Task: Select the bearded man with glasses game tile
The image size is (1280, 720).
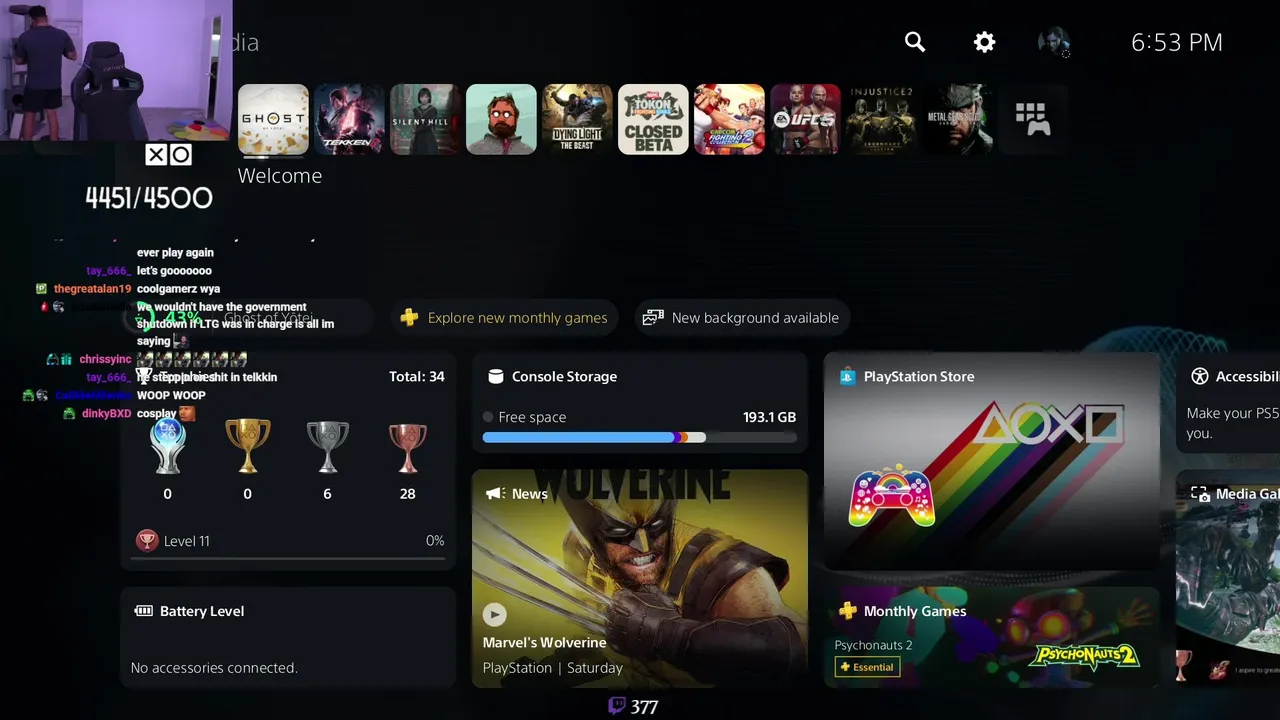Action: coord(501,119)
